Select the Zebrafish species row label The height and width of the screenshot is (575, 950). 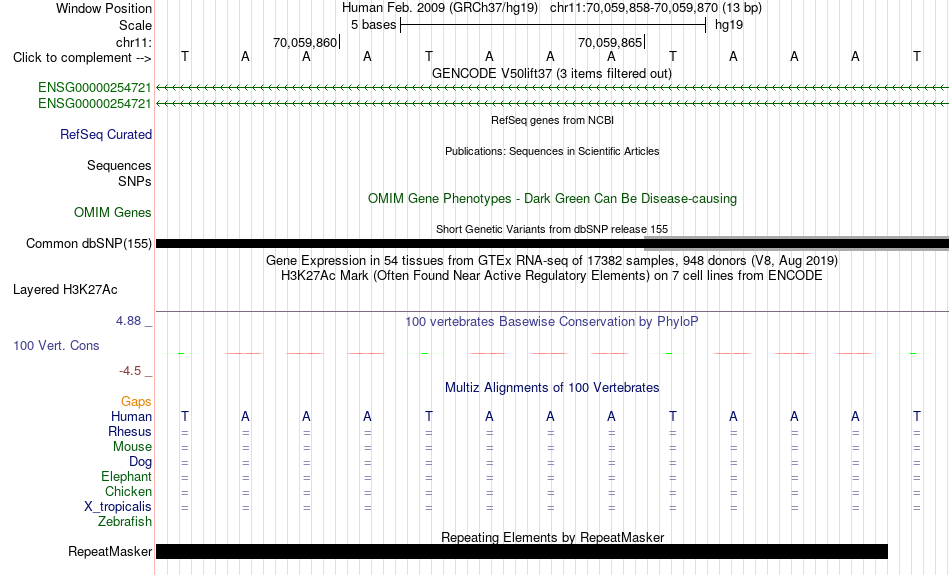pyautogui.click(x=125, y=522)
